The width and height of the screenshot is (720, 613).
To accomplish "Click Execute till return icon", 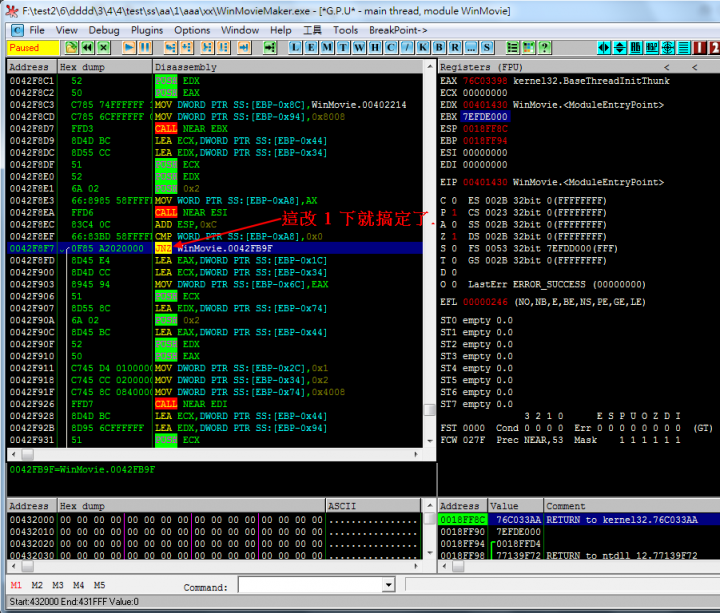I will click(244, 47).
